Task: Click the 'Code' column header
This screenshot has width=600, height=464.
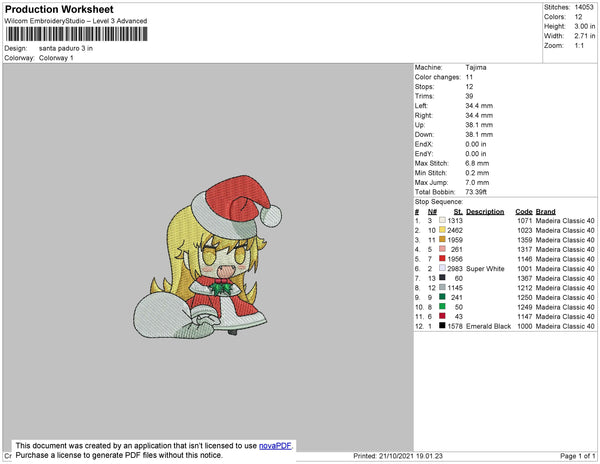Action: point(524,212)
